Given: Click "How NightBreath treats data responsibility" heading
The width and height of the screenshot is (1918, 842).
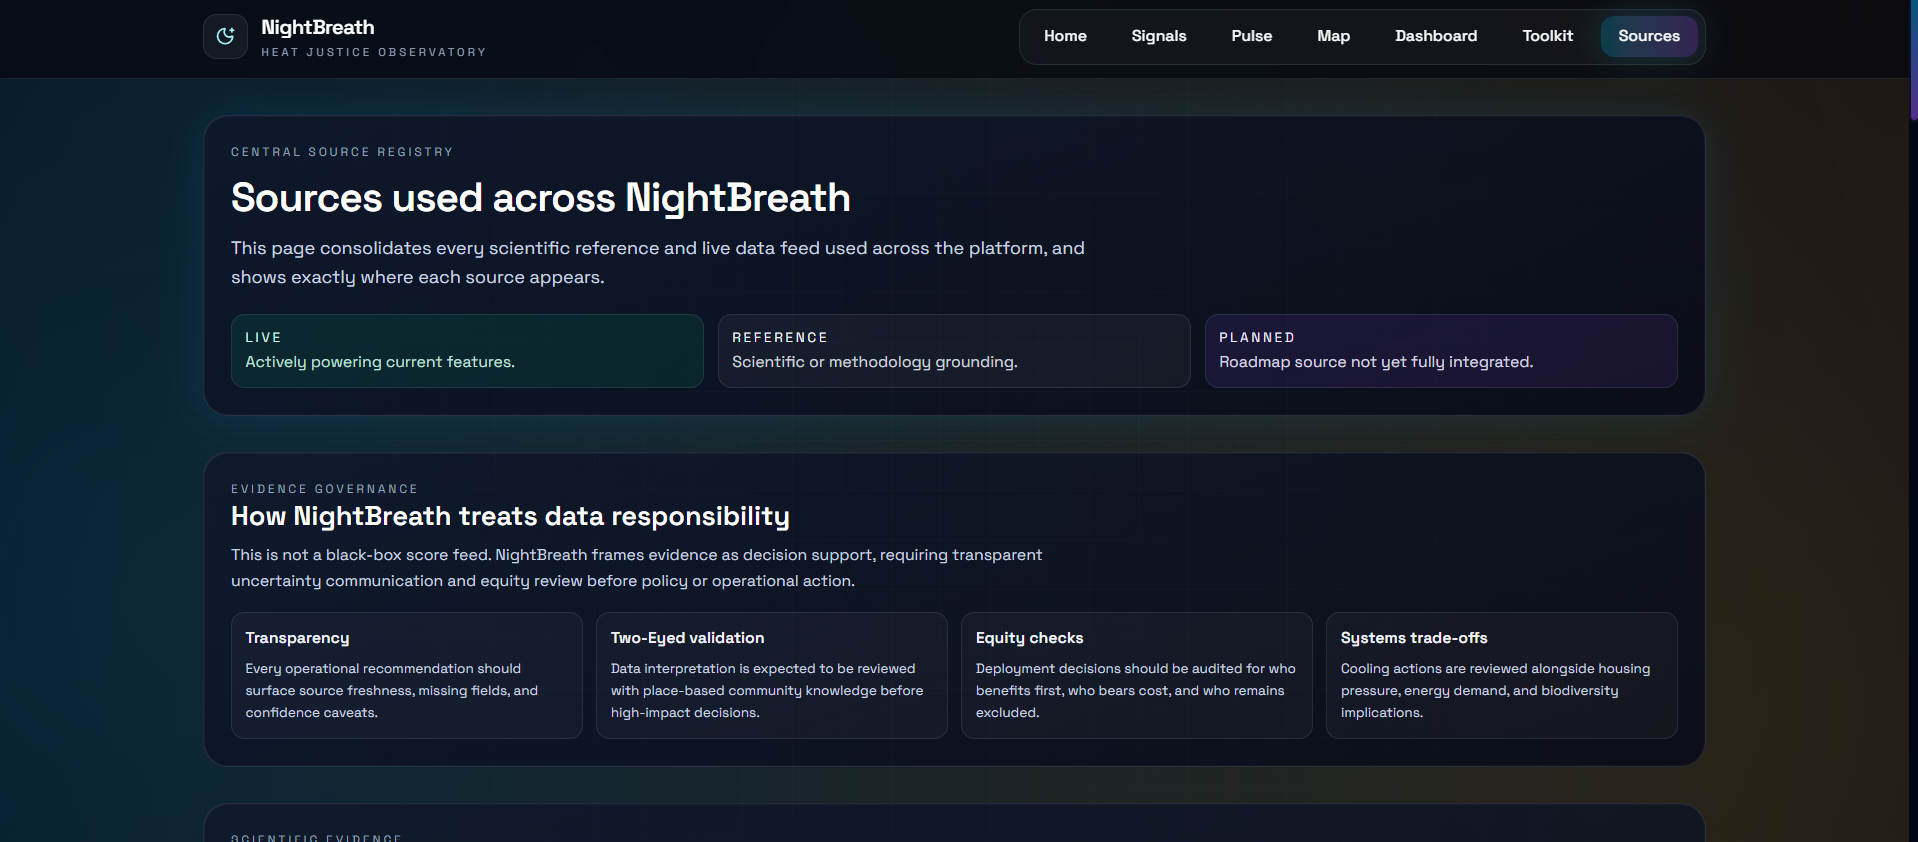Looking at the screenshot, I should pos(510,516).
